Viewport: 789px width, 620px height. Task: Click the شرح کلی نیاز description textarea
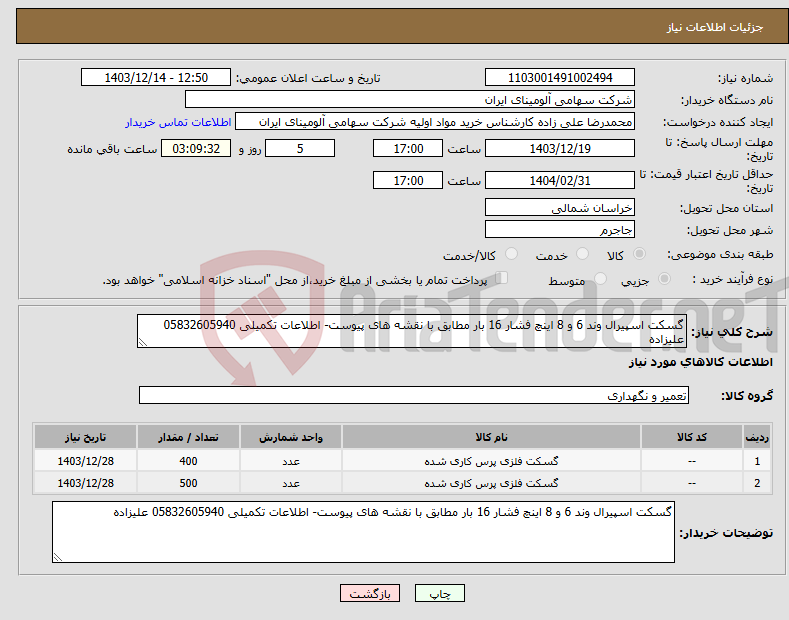coord(412,331)
